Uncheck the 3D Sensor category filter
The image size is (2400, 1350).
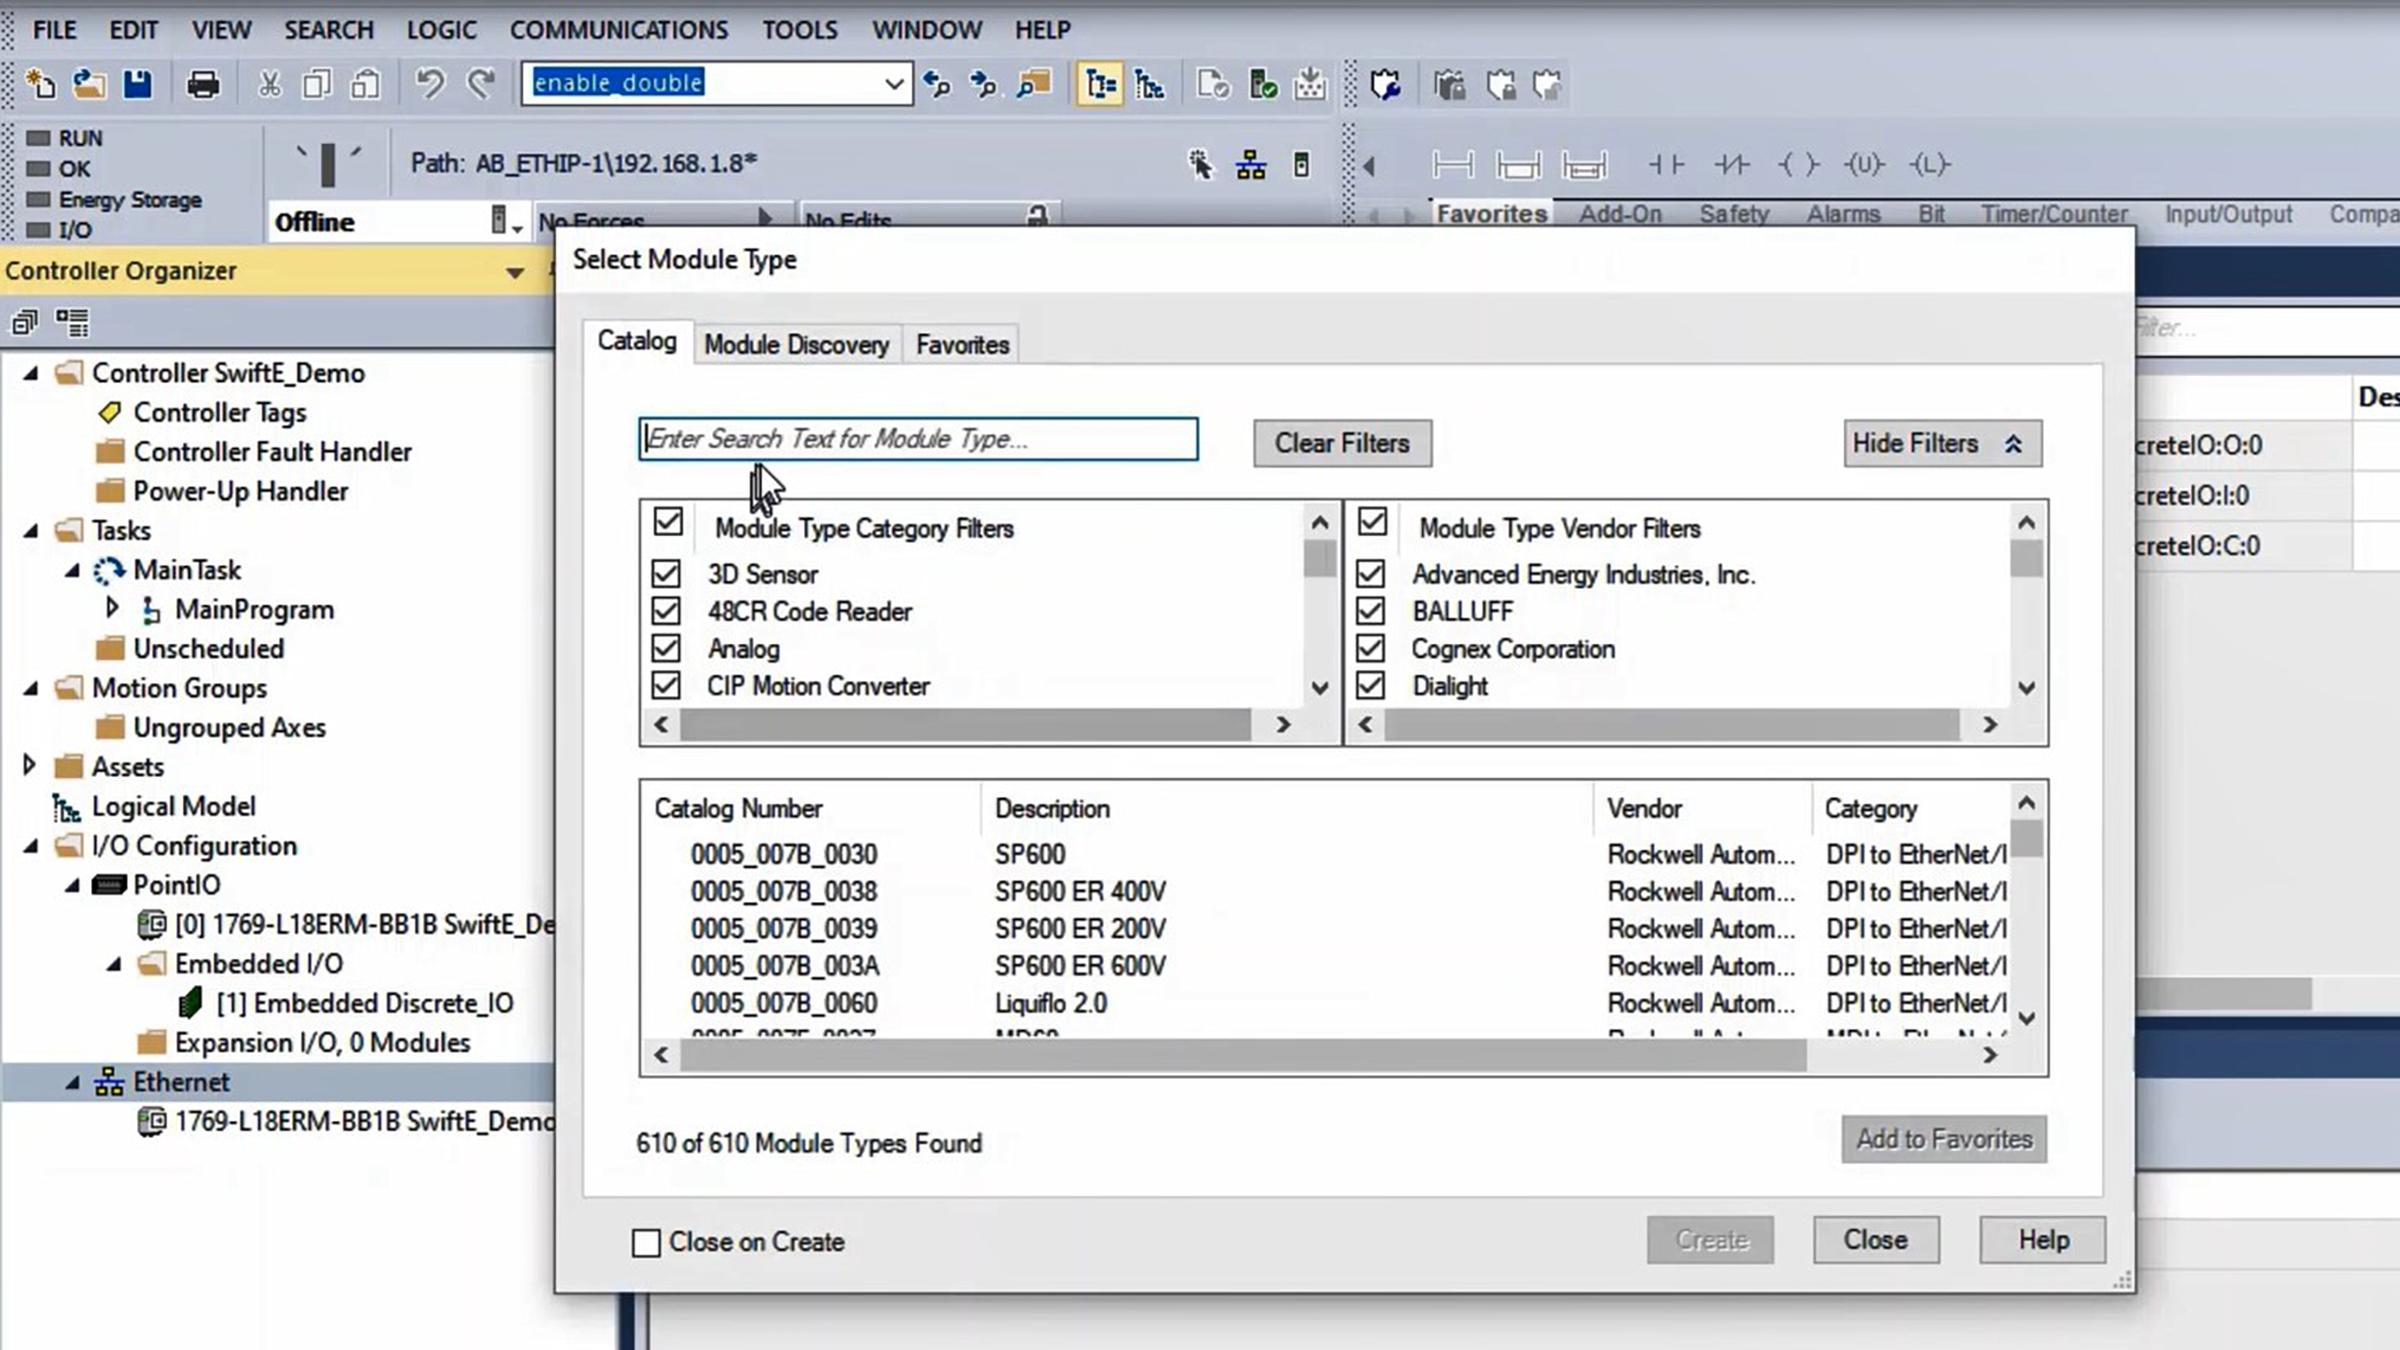click(666, 574)
